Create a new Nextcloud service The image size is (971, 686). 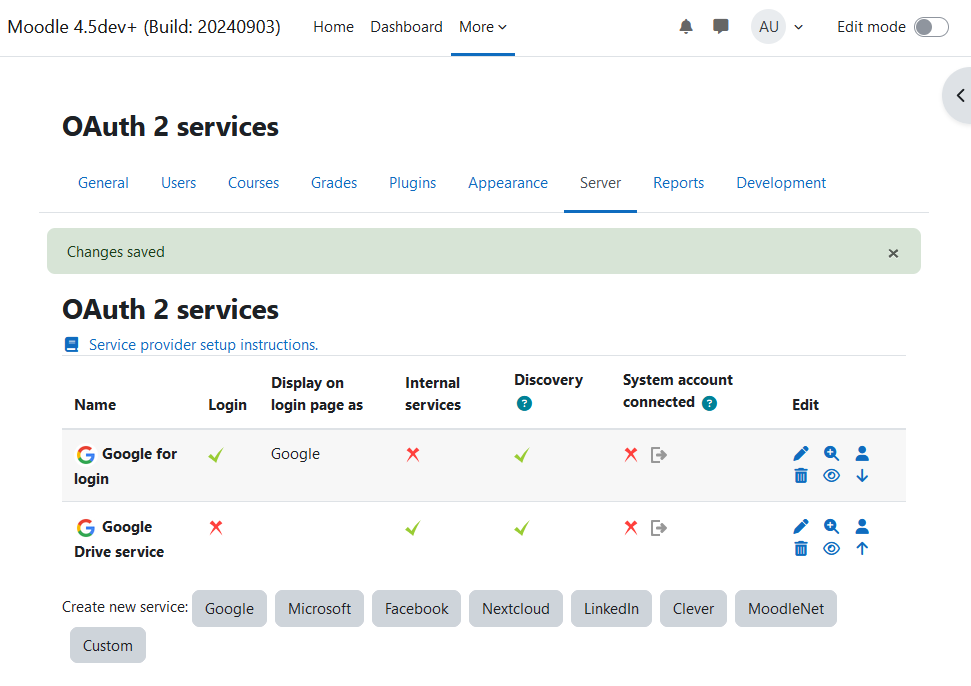pos(516,609)
